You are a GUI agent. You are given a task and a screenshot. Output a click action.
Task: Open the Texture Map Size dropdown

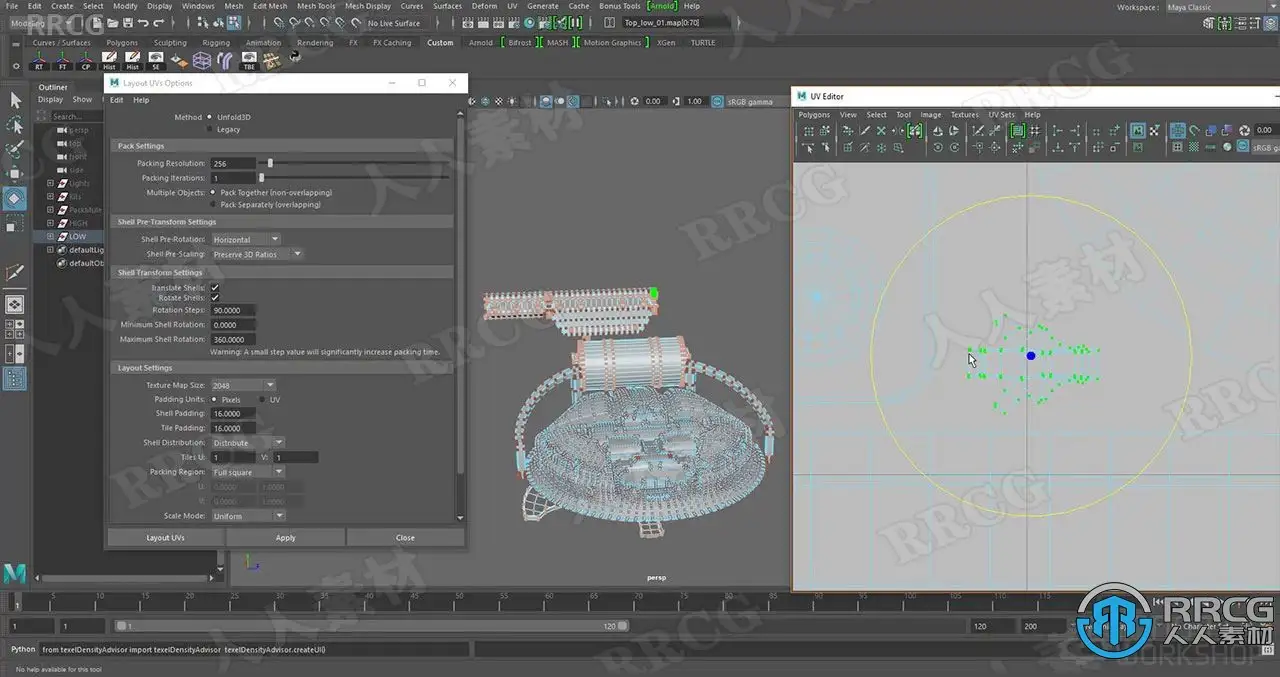click(244, 385)
